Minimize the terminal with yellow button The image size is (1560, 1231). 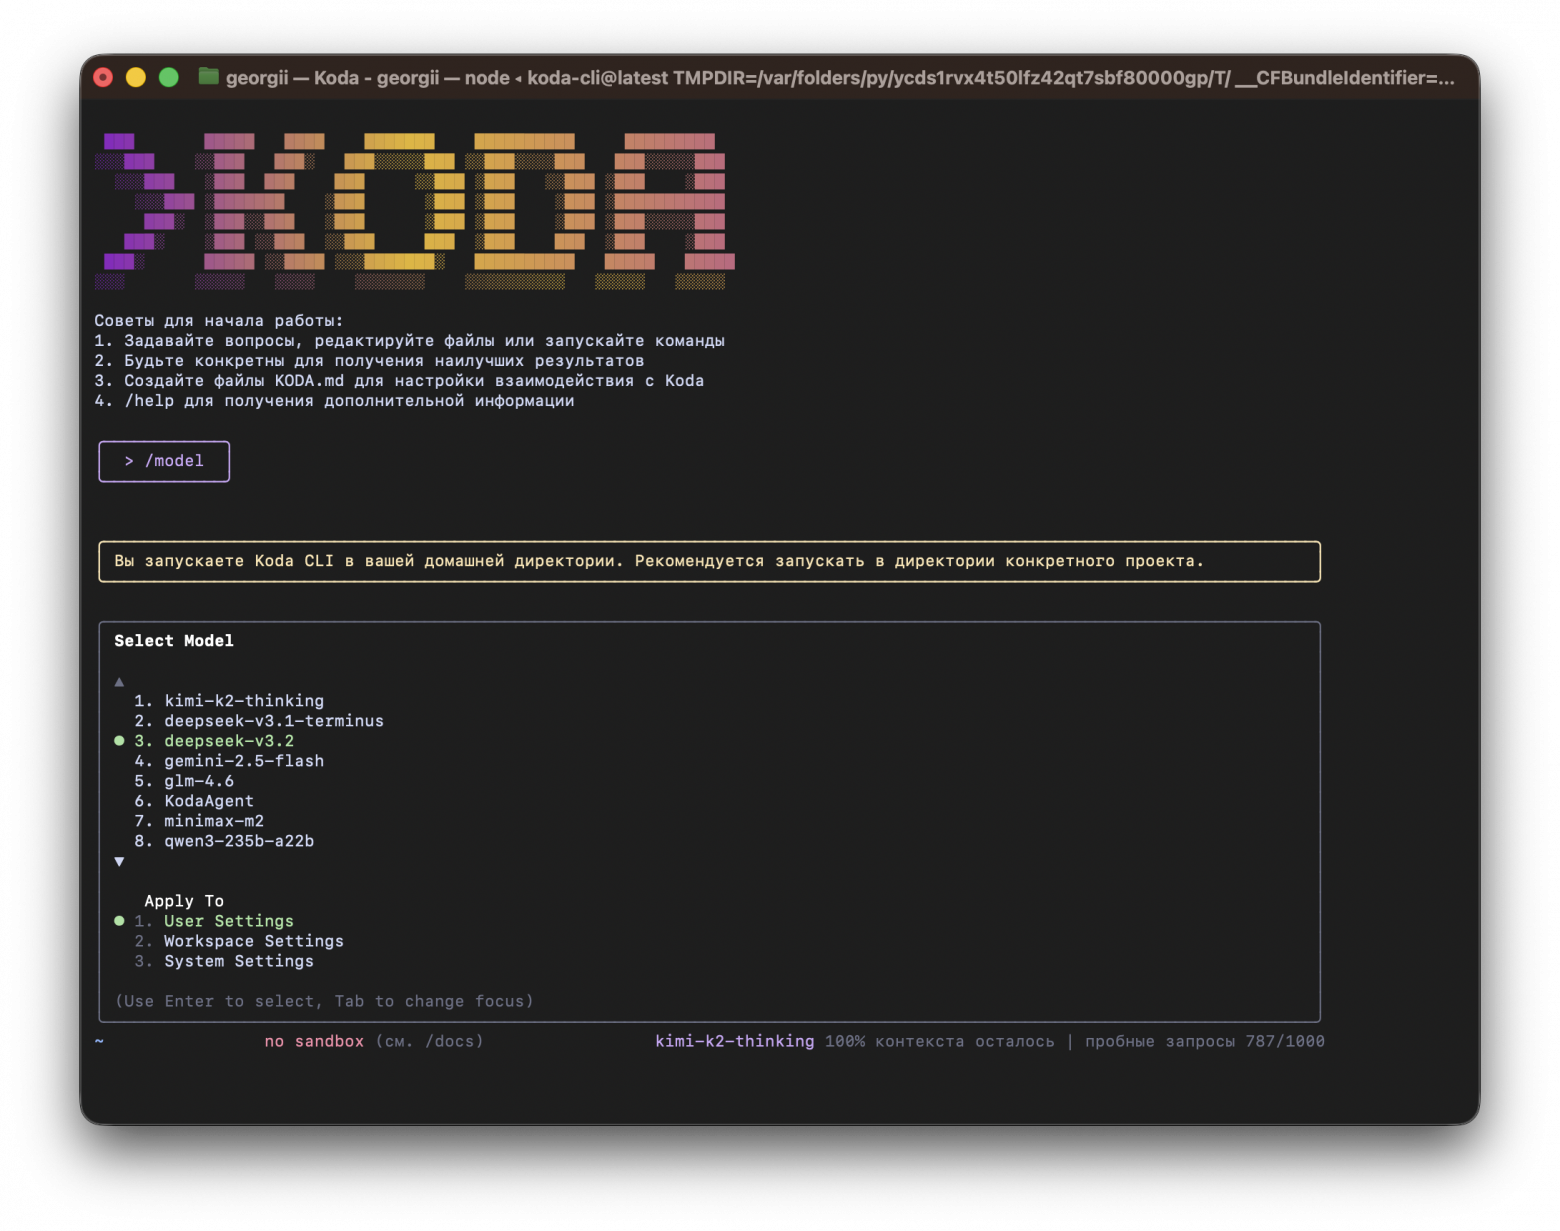point(136,77)
